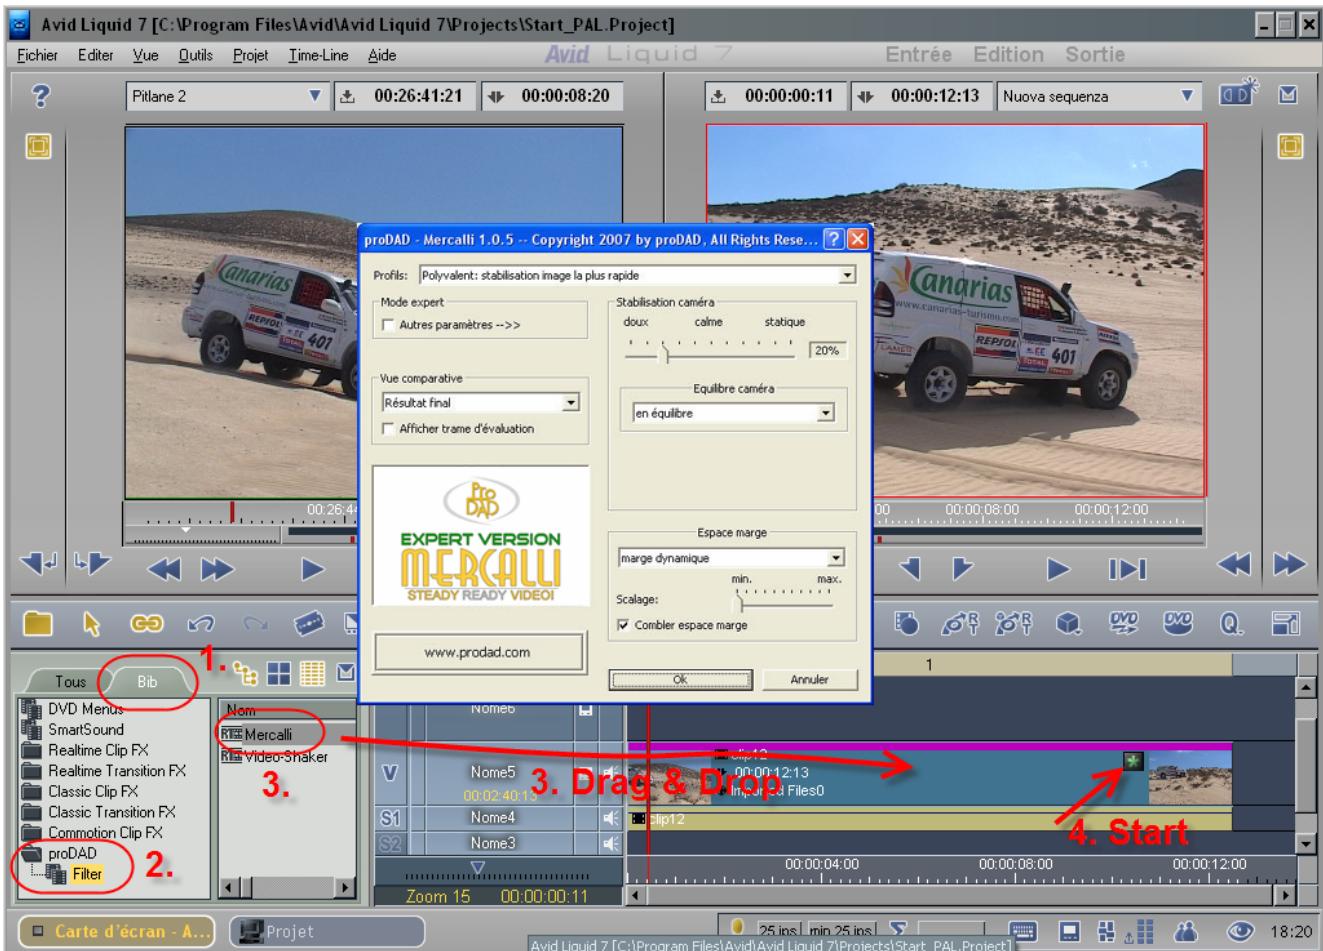Mute the Nome4 track speaker
This screenshot has width=1323, height=951.
point(610,818)
